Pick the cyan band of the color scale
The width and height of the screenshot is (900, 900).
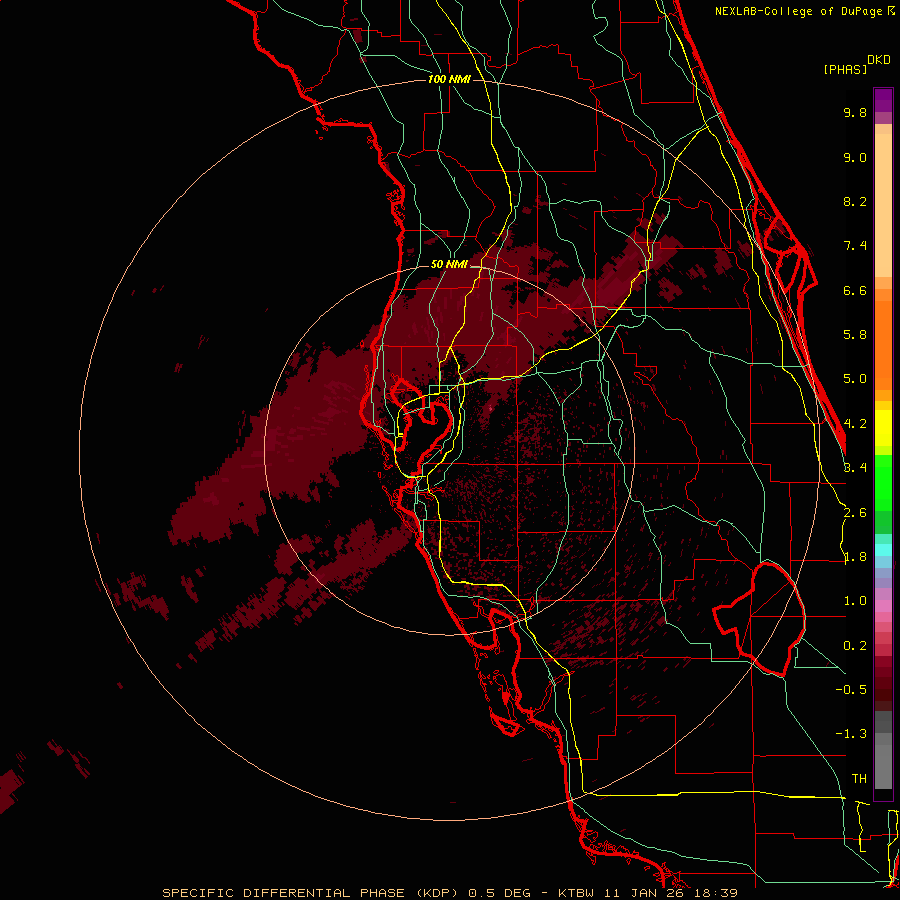[883, 550]
